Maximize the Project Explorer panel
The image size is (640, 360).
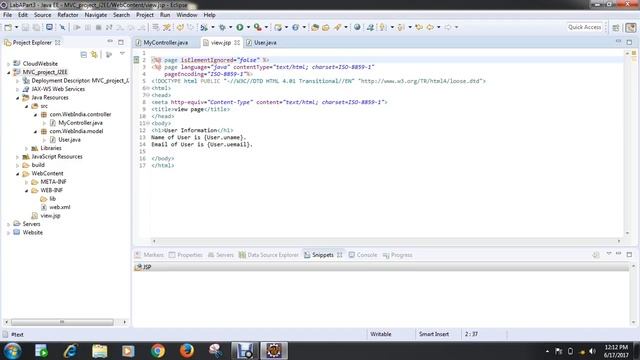point(121,42)
